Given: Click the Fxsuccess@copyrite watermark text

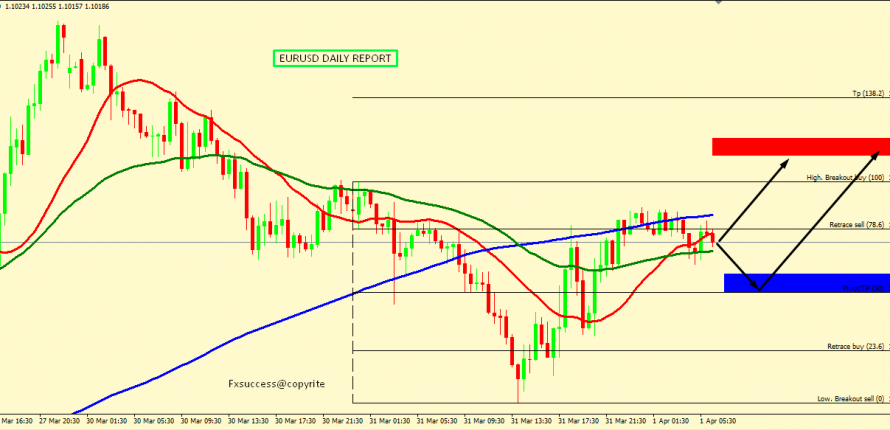Looking at the screenshot, I should point(277,383).
